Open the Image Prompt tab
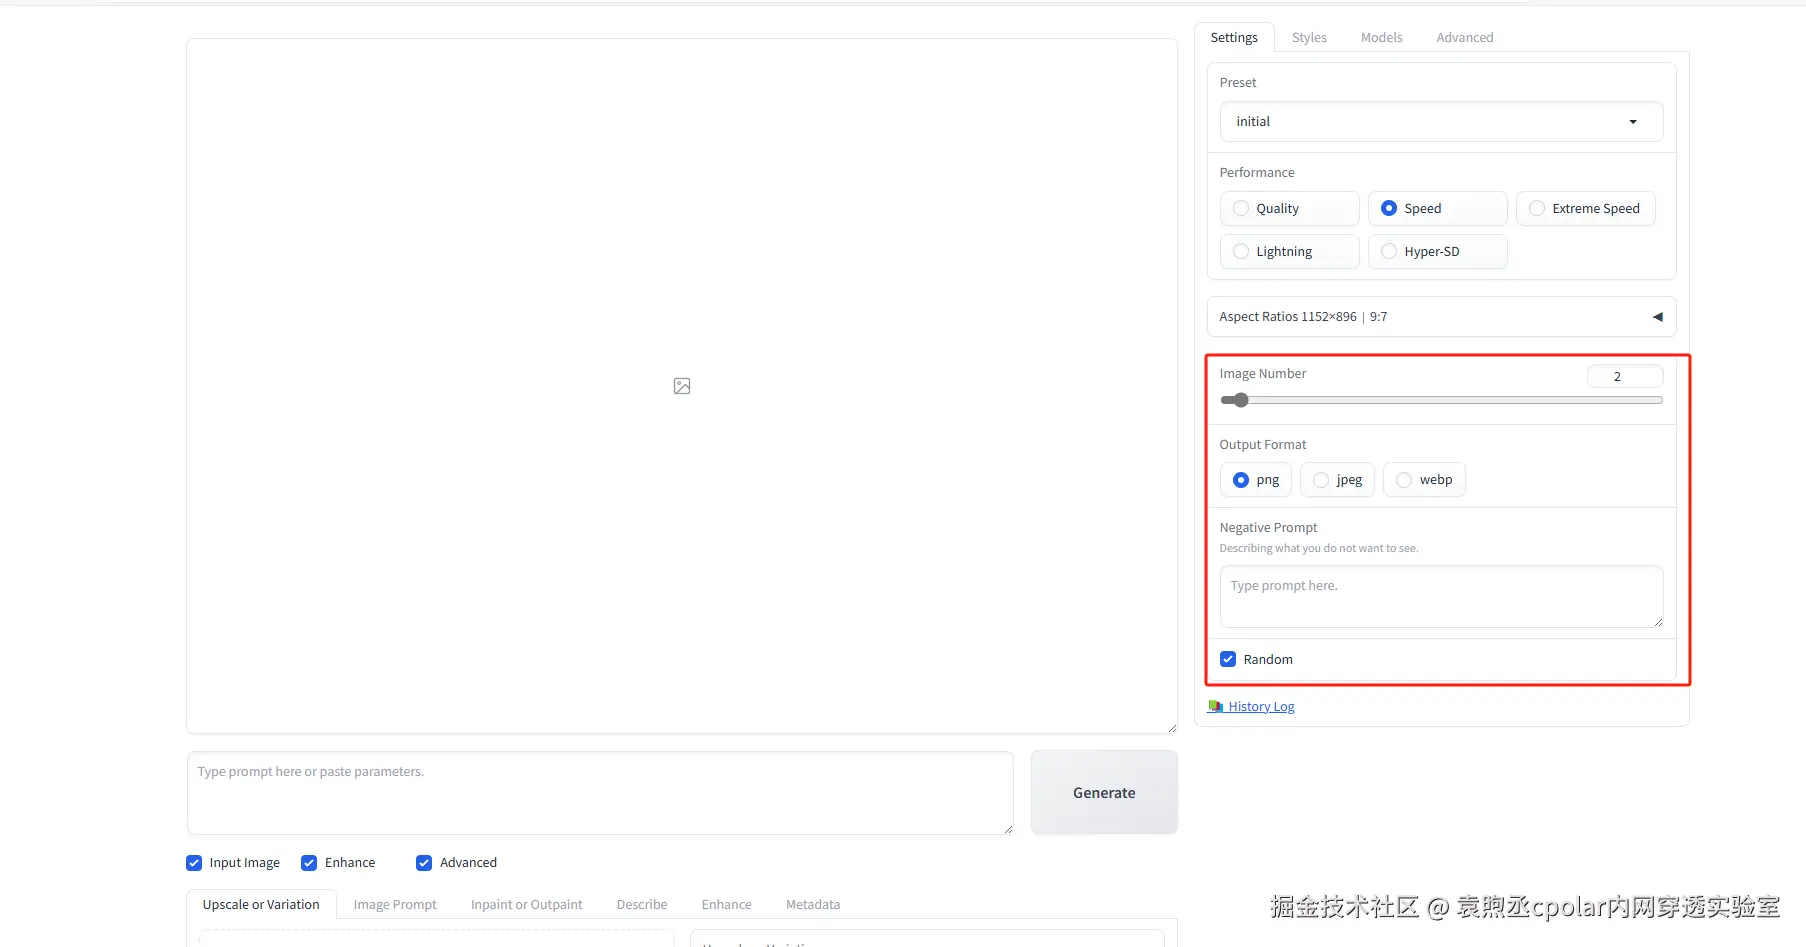The image size is (1806, 947). pyautogui.click(x=395, y=905)
